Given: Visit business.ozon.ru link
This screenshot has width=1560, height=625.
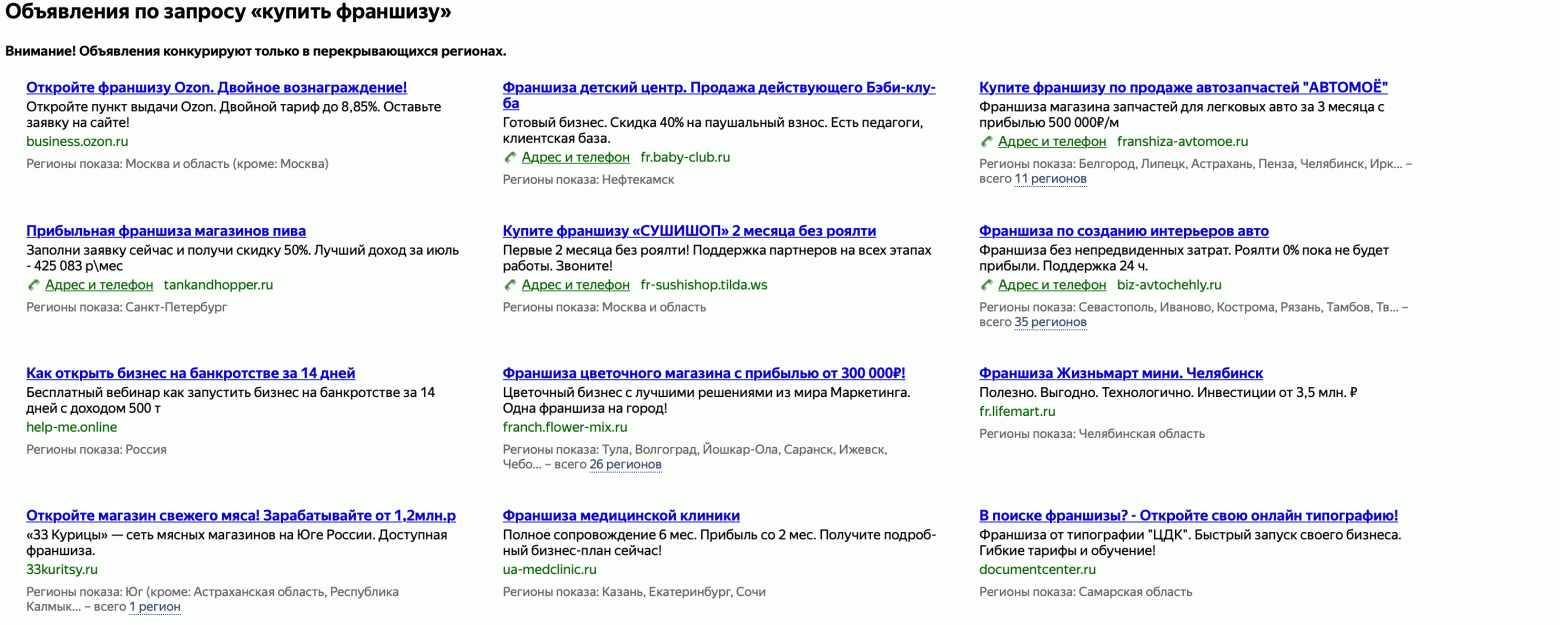Looking at the screenshot, I should coord(77,142).
